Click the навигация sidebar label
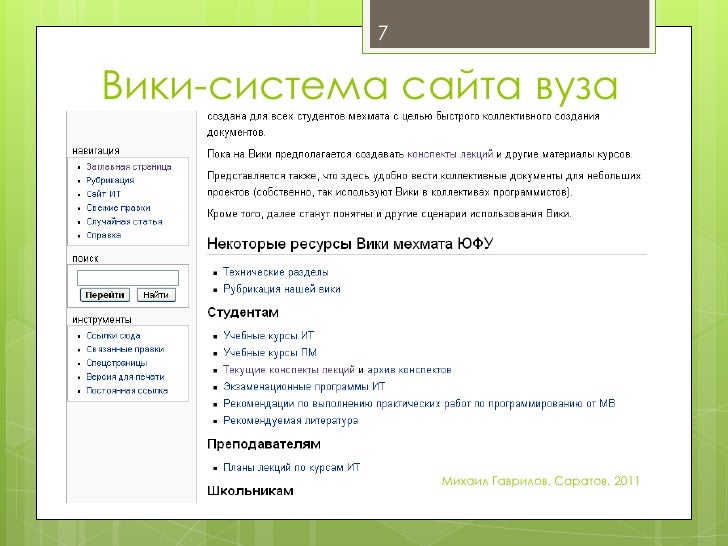The height and width of the screenshot is (546, 728). click(96, 150)
